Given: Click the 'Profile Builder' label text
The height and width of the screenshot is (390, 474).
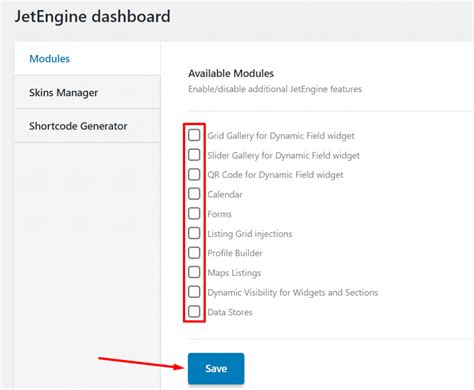Looking at the screenshot, I should pyautogui.click(x=235, y=253).
